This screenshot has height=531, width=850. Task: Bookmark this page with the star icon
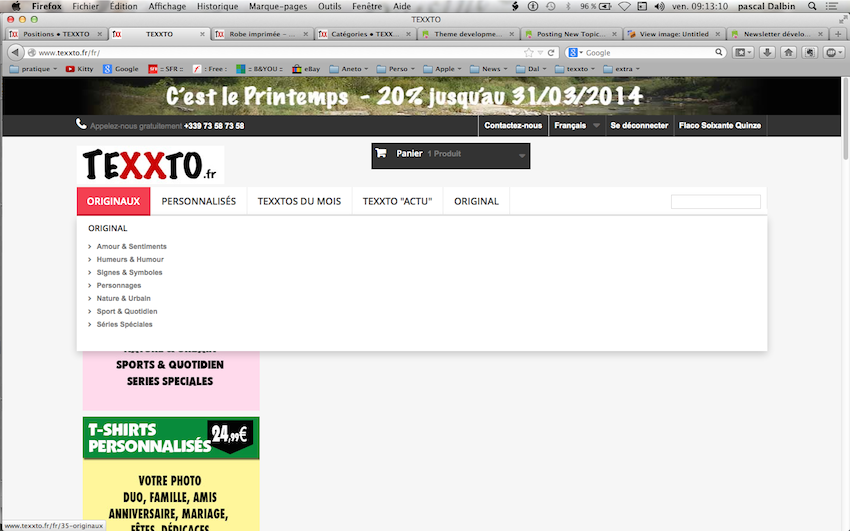tap(529, 53)
